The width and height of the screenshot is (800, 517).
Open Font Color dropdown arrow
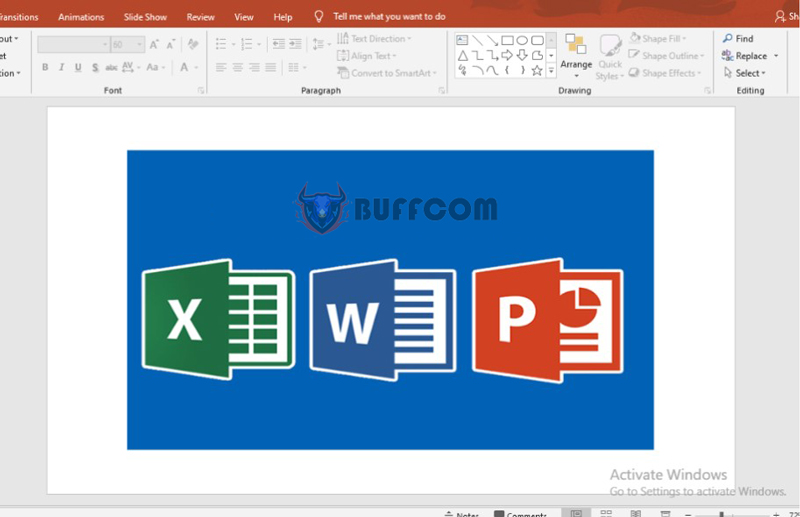tap(196, 67)
